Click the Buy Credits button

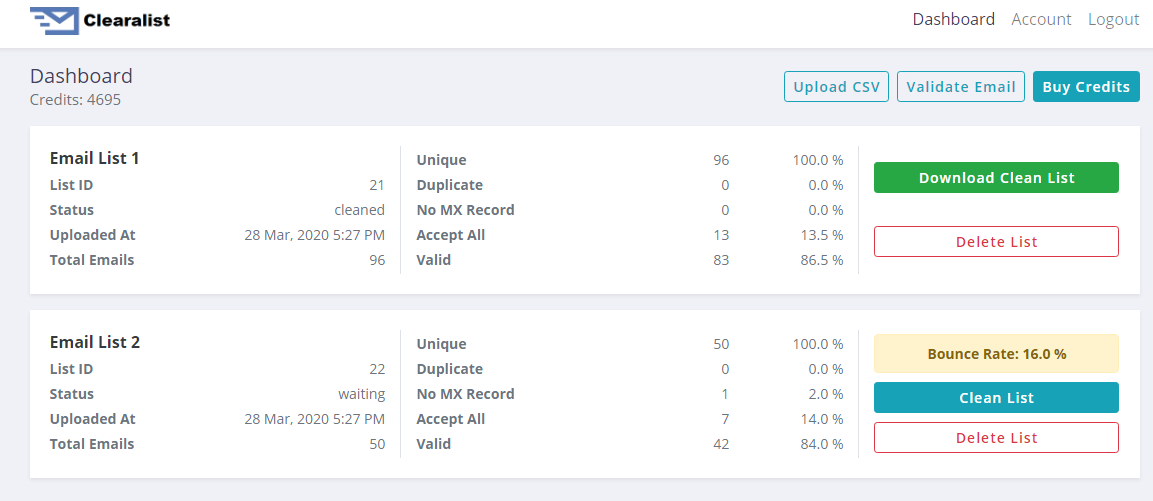click(x=1085, y=87)
